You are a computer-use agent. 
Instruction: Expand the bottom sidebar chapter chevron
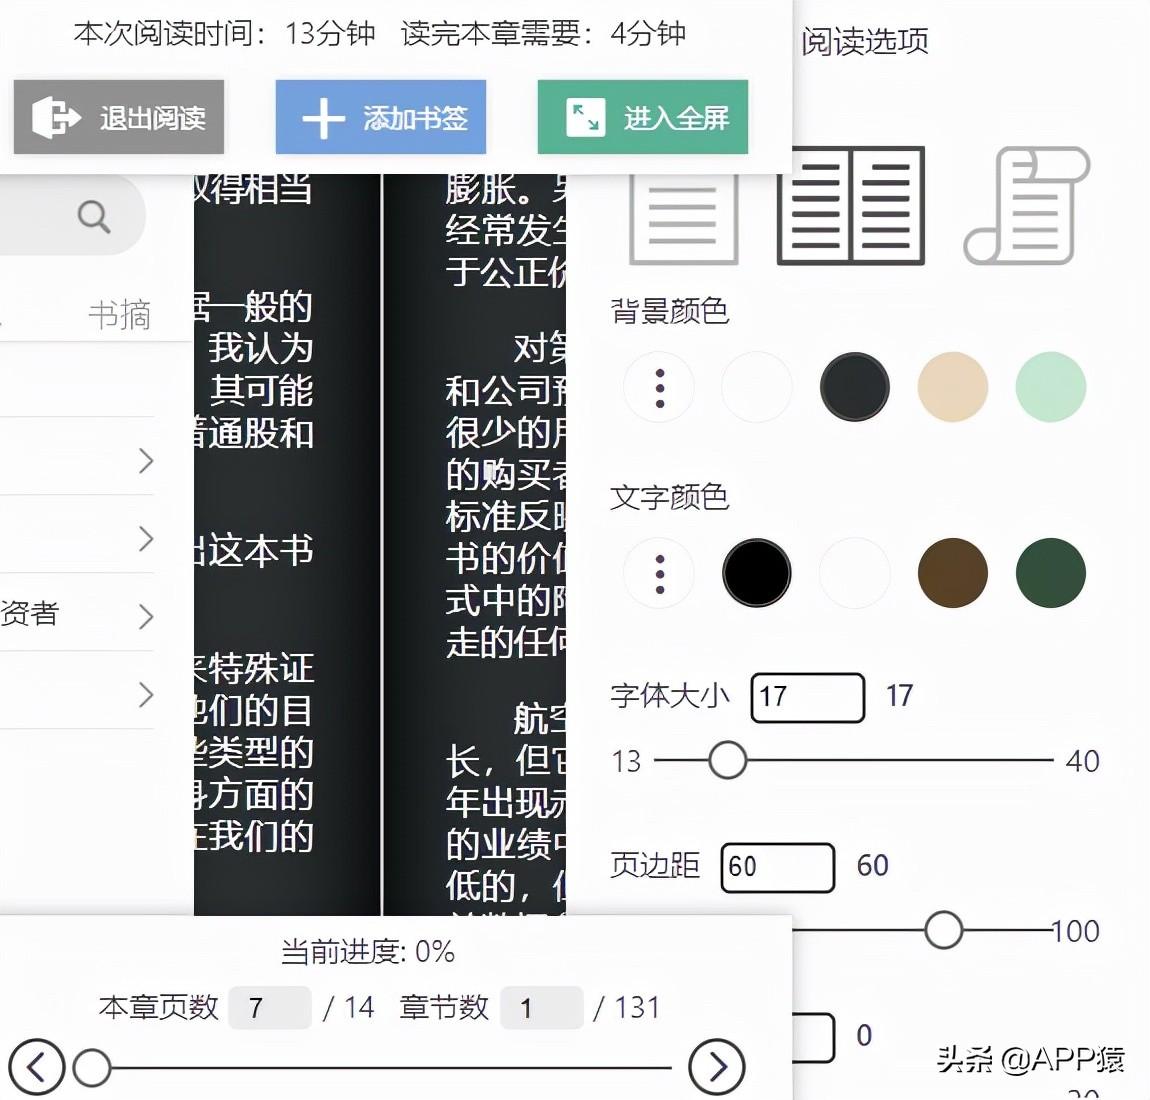click(x=147, y=694)
